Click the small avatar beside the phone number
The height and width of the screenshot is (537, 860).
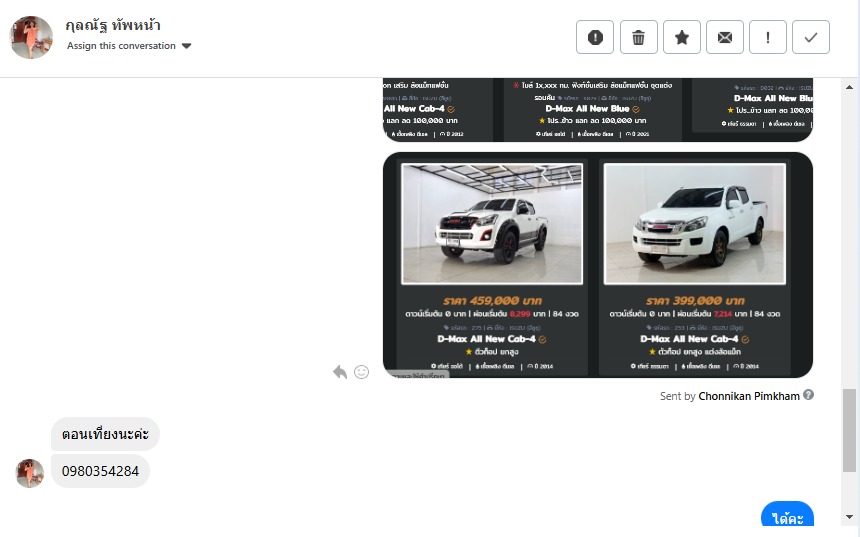pyautogui.click(x=30, y=472)
